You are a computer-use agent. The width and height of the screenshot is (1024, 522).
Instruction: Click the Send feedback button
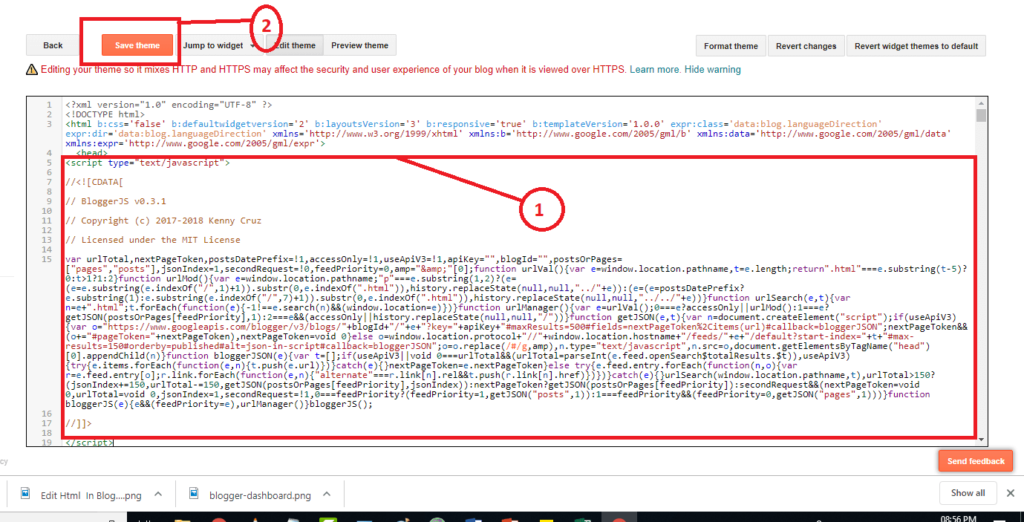point(976,461)
